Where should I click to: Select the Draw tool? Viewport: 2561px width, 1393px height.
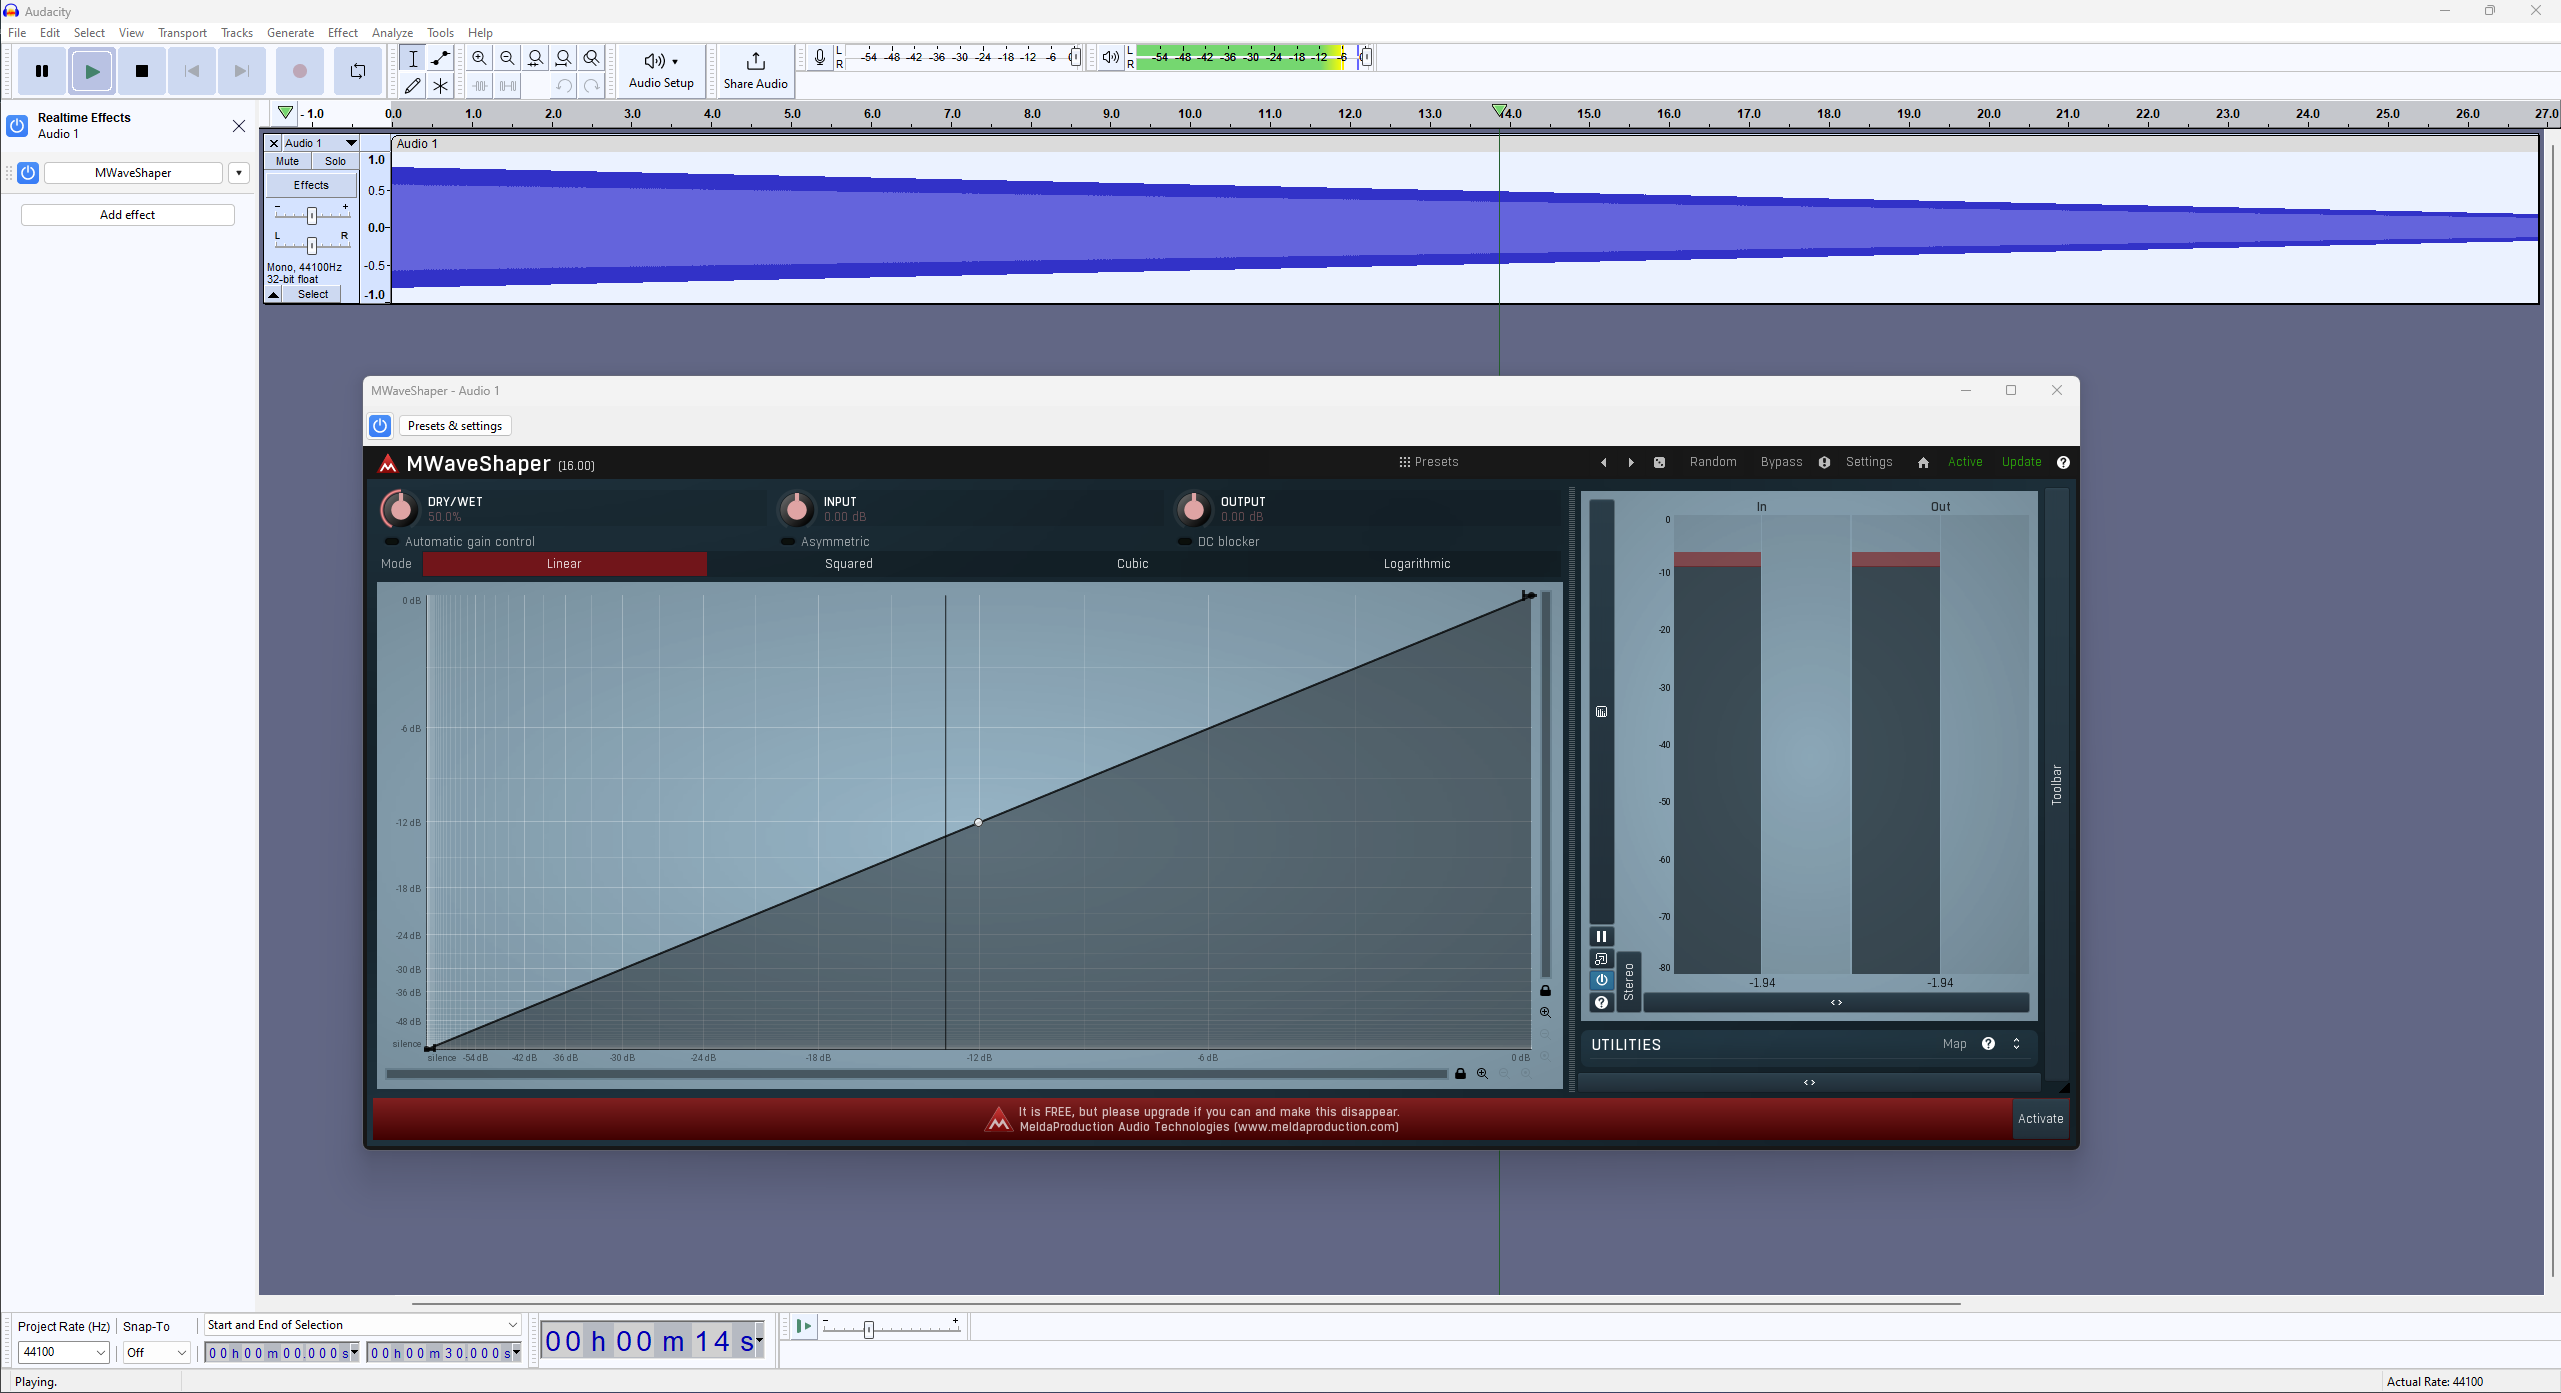(412, 86)
